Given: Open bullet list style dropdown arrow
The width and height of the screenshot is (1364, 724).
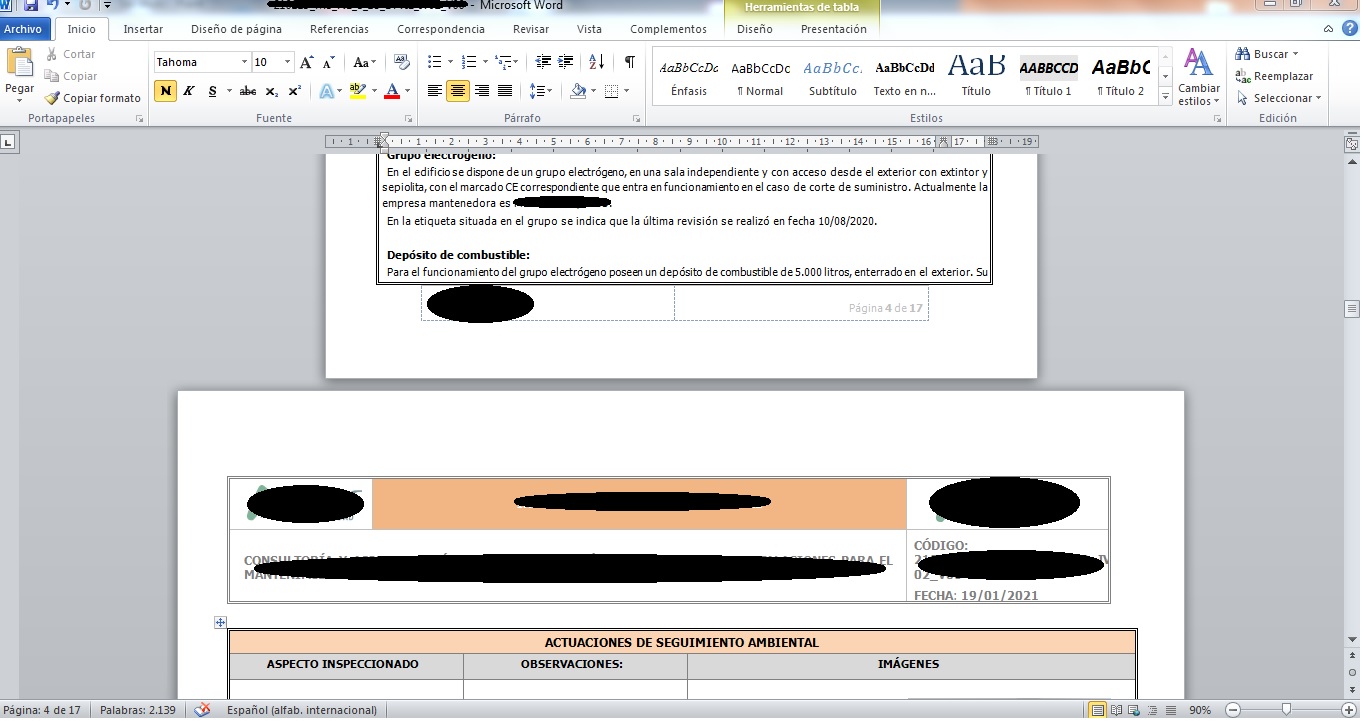Looking at the screenshot, I should 451,62.
